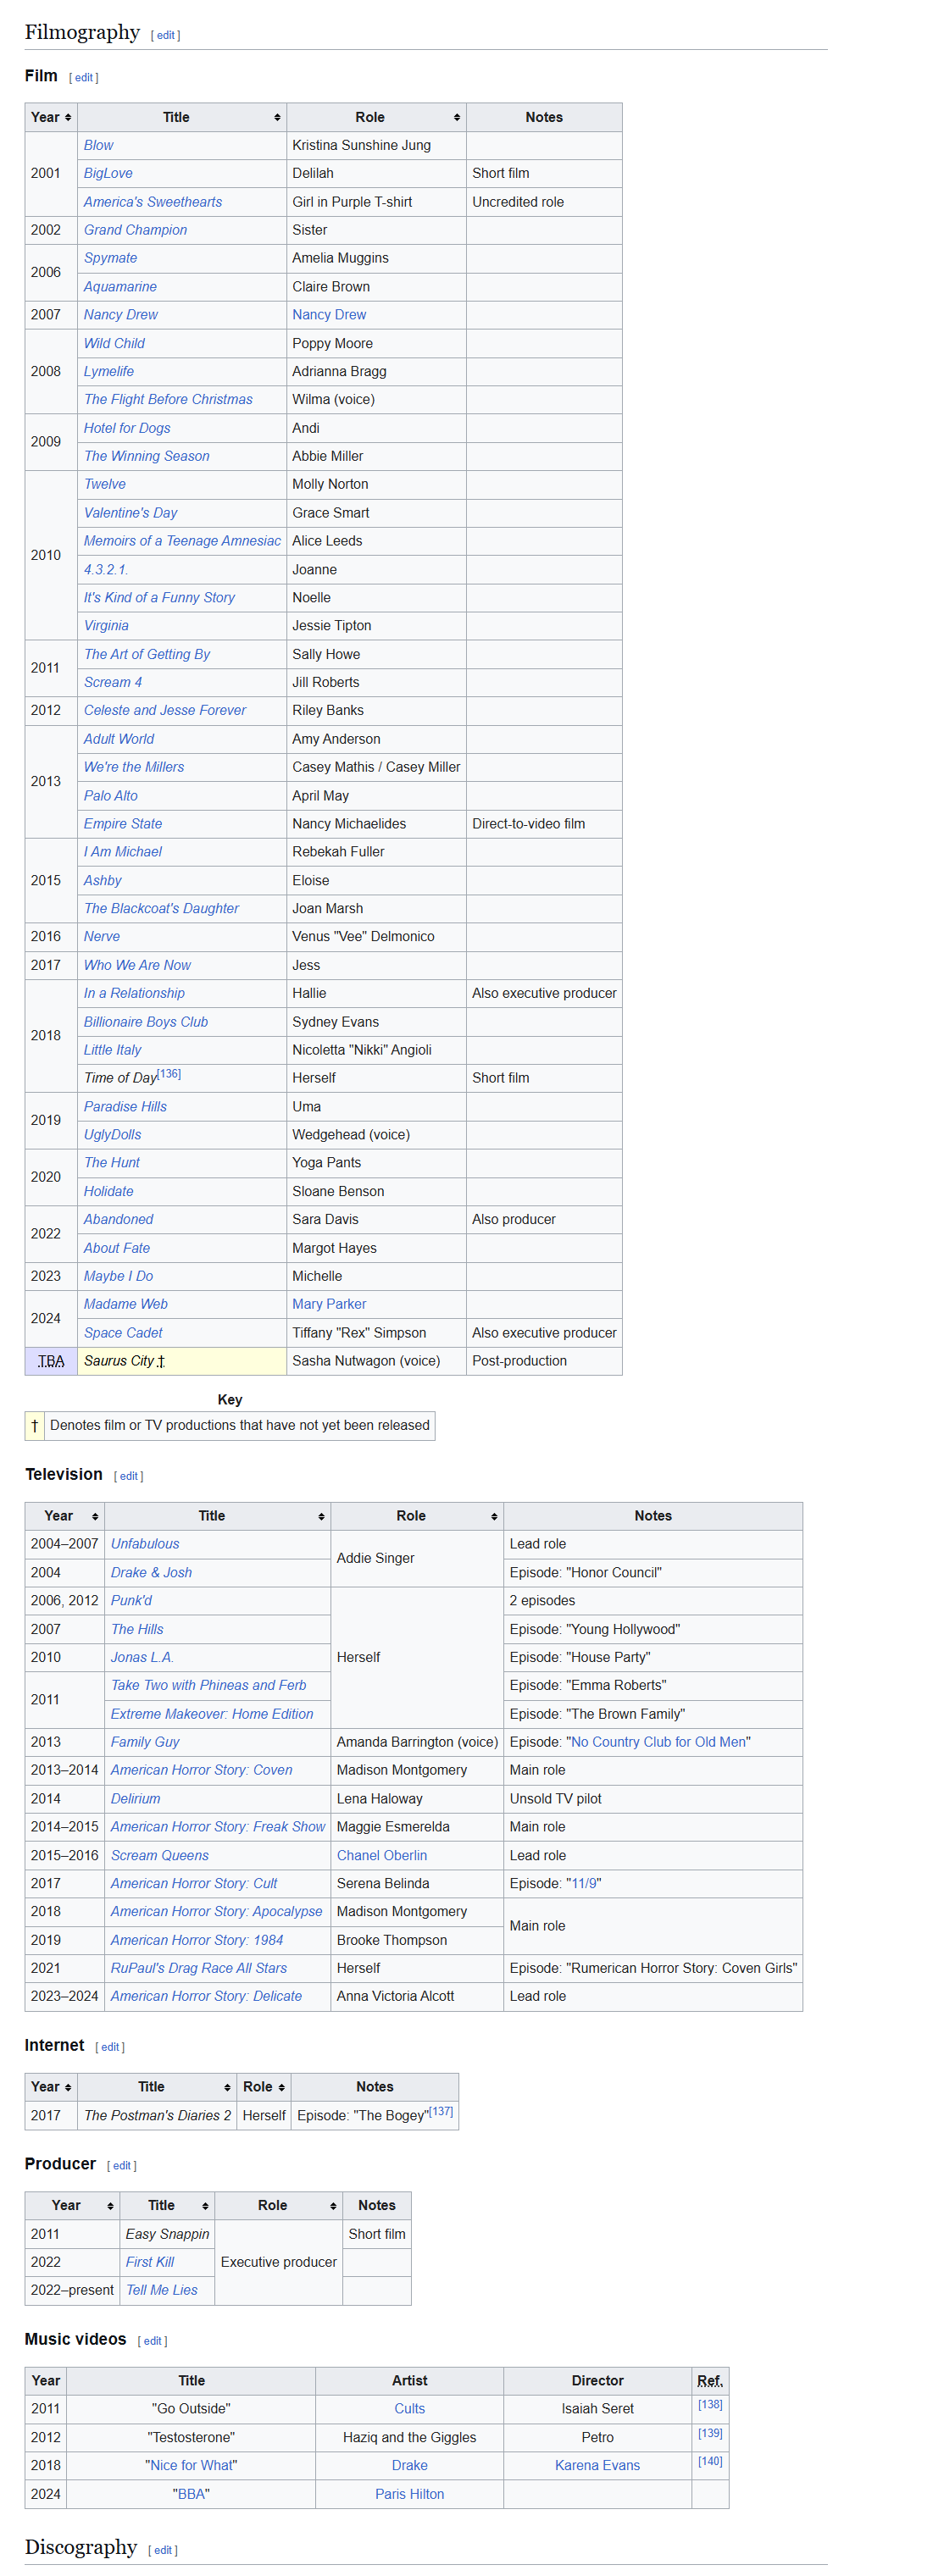Sort Internet table by Role

(x=264, y=2086)
